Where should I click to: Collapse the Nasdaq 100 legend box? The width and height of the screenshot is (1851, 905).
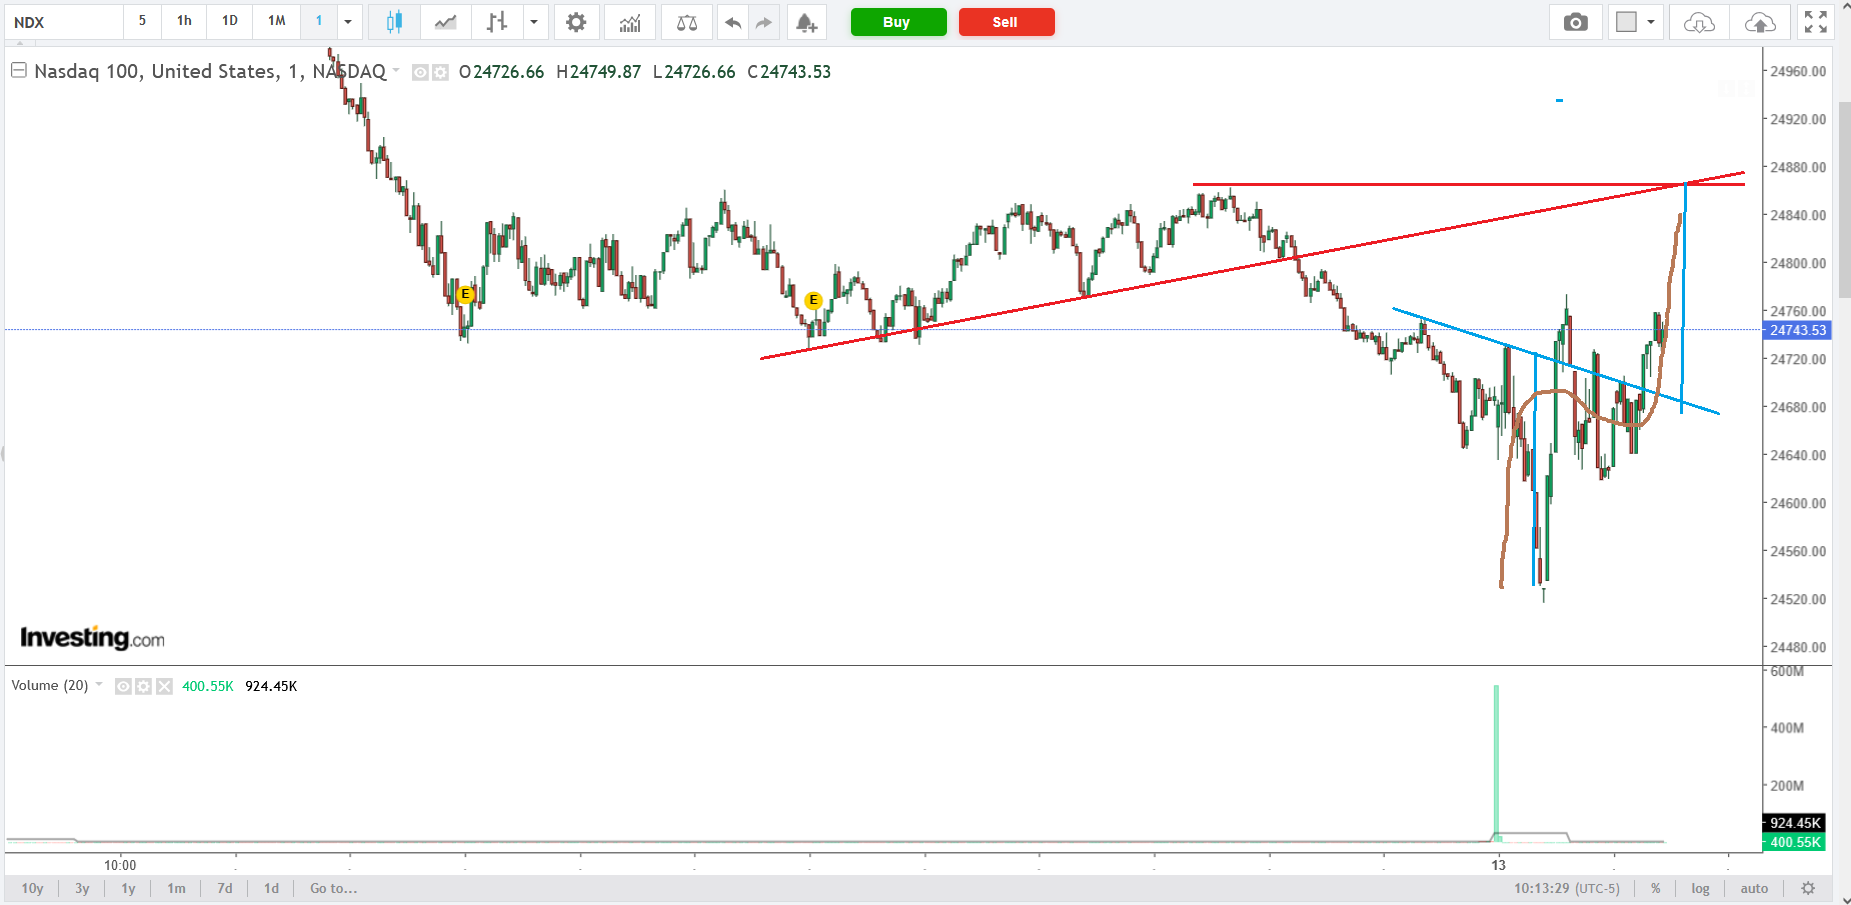(18, 71)
